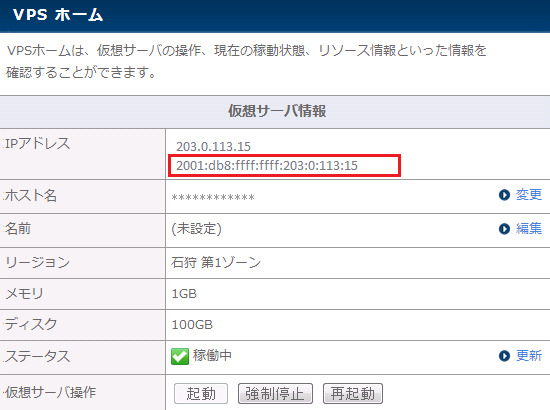Click the 石狩 第1ゾーン region value
Screen dimensions: 550x410
(x=216, y=262)
